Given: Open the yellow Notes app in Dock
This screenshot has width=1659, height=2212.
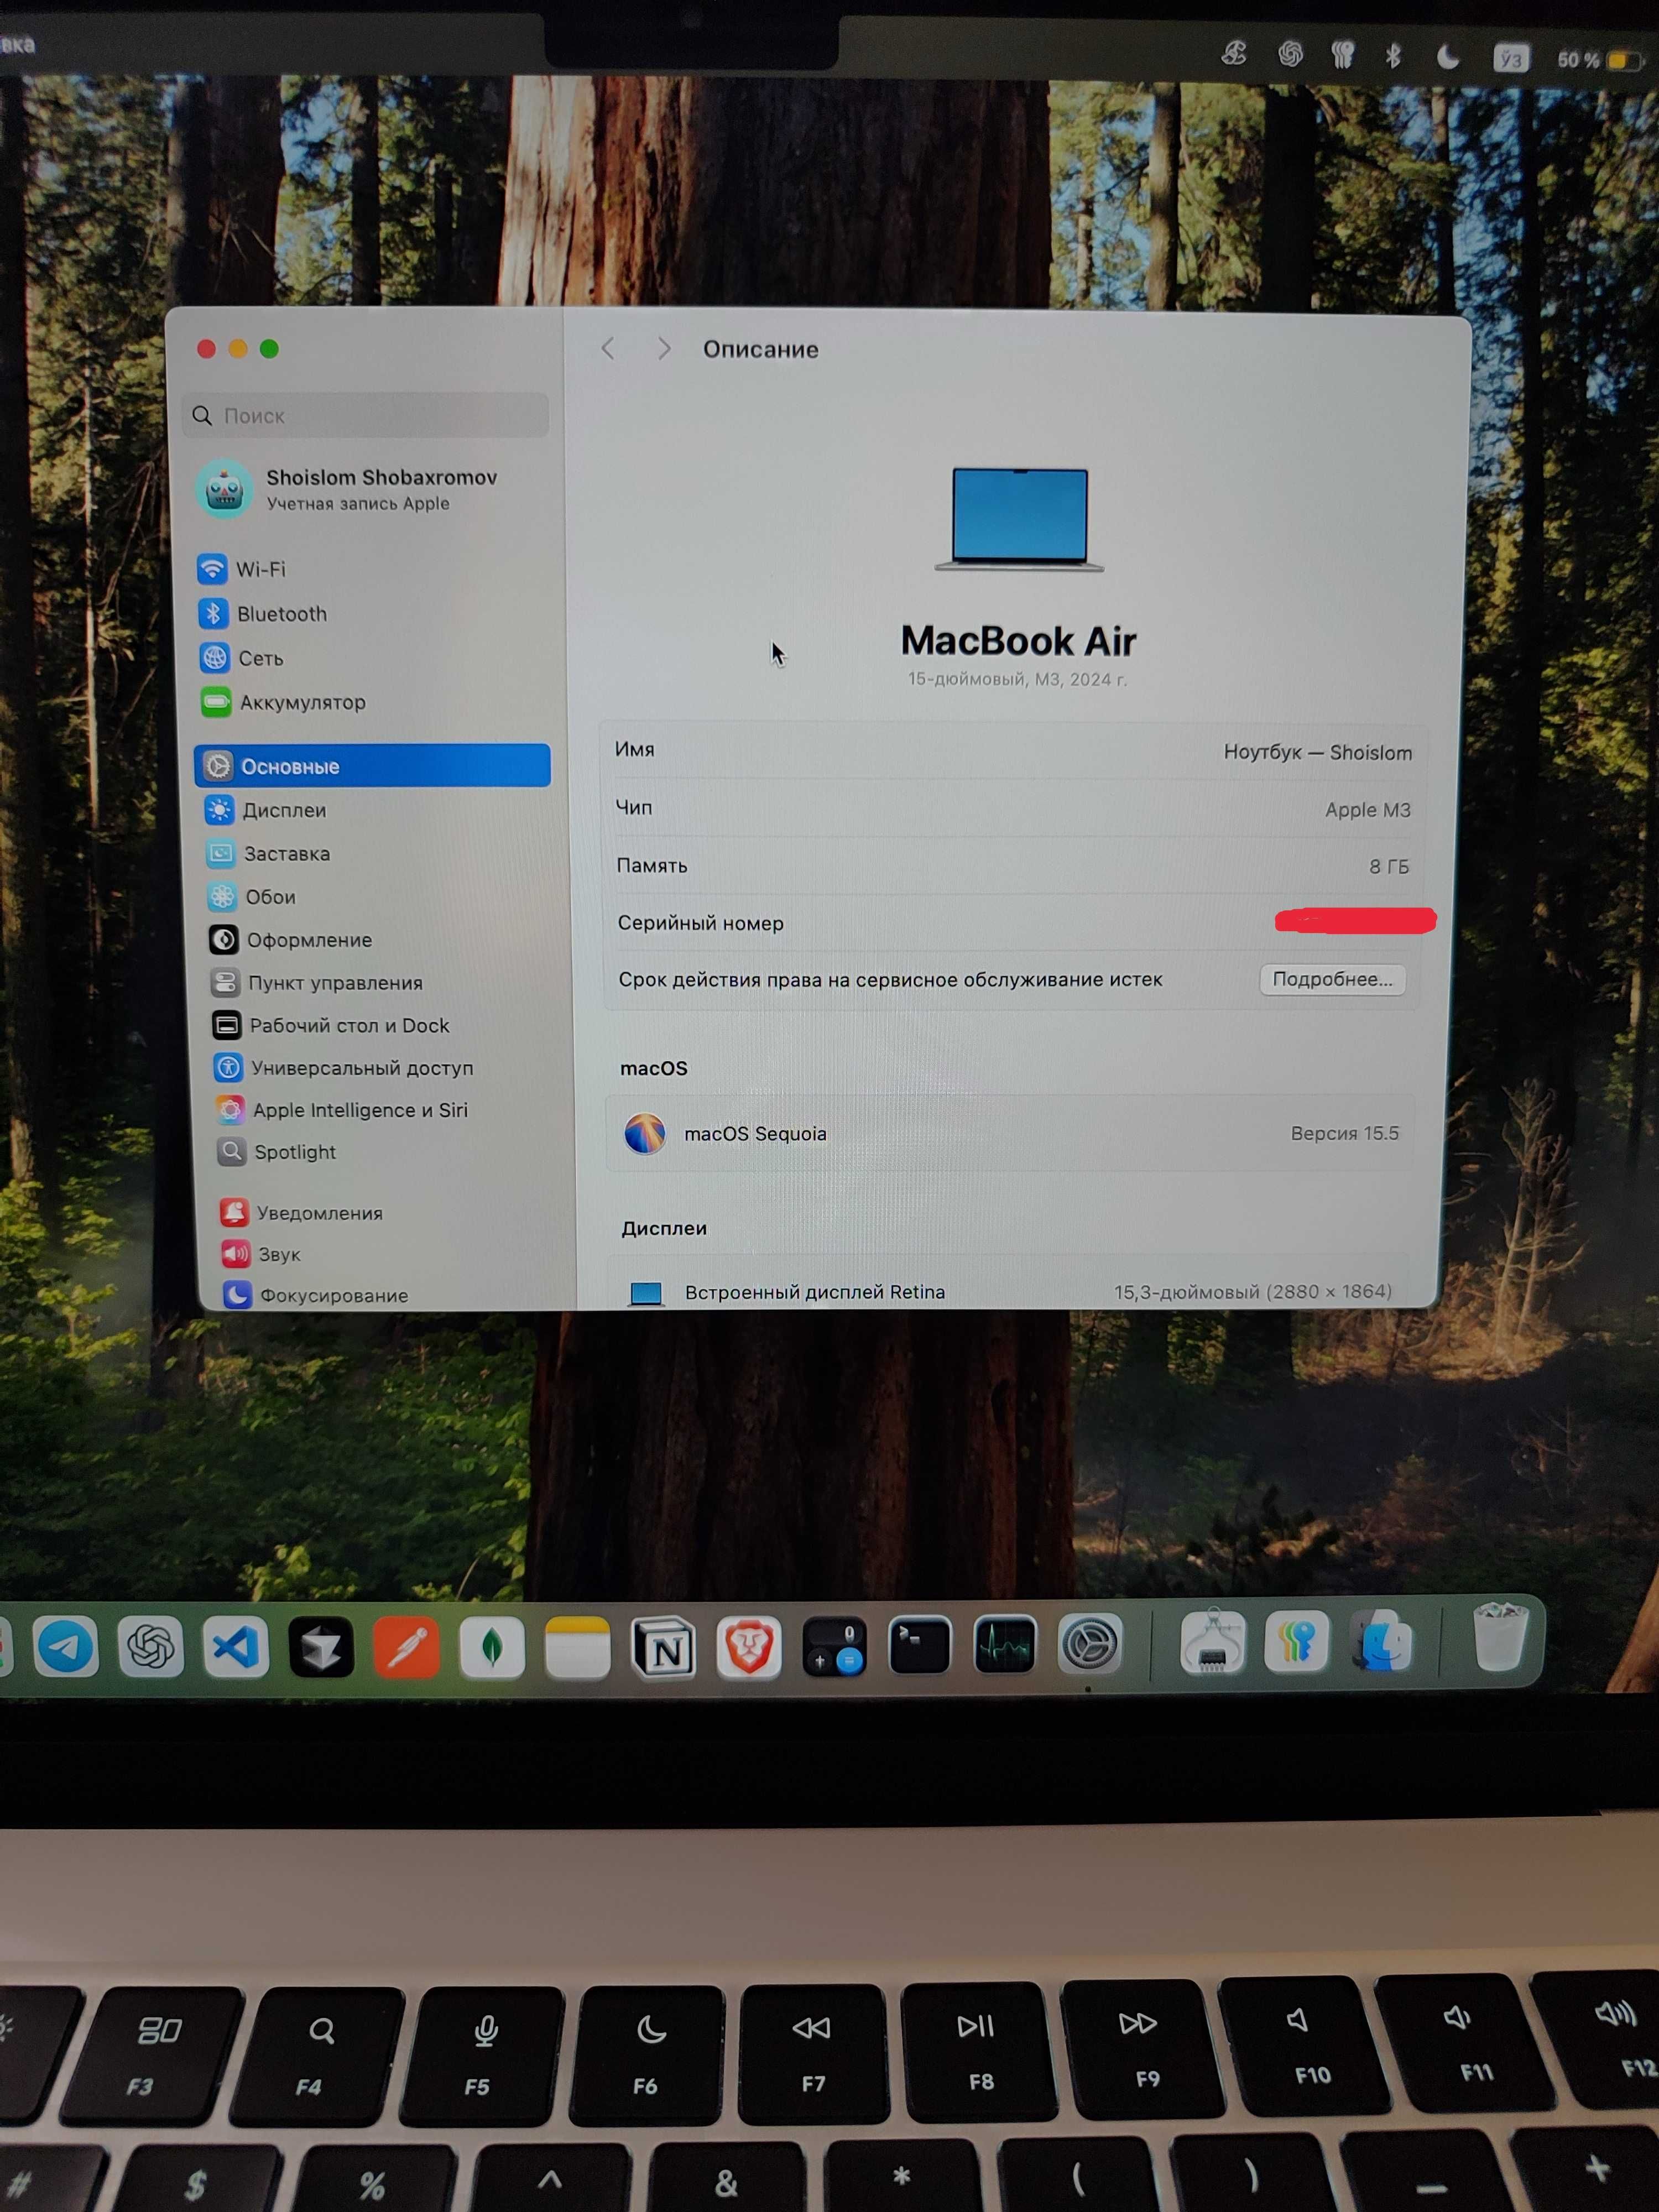Looking at the screenshot, I should [x=578, y=1647].
